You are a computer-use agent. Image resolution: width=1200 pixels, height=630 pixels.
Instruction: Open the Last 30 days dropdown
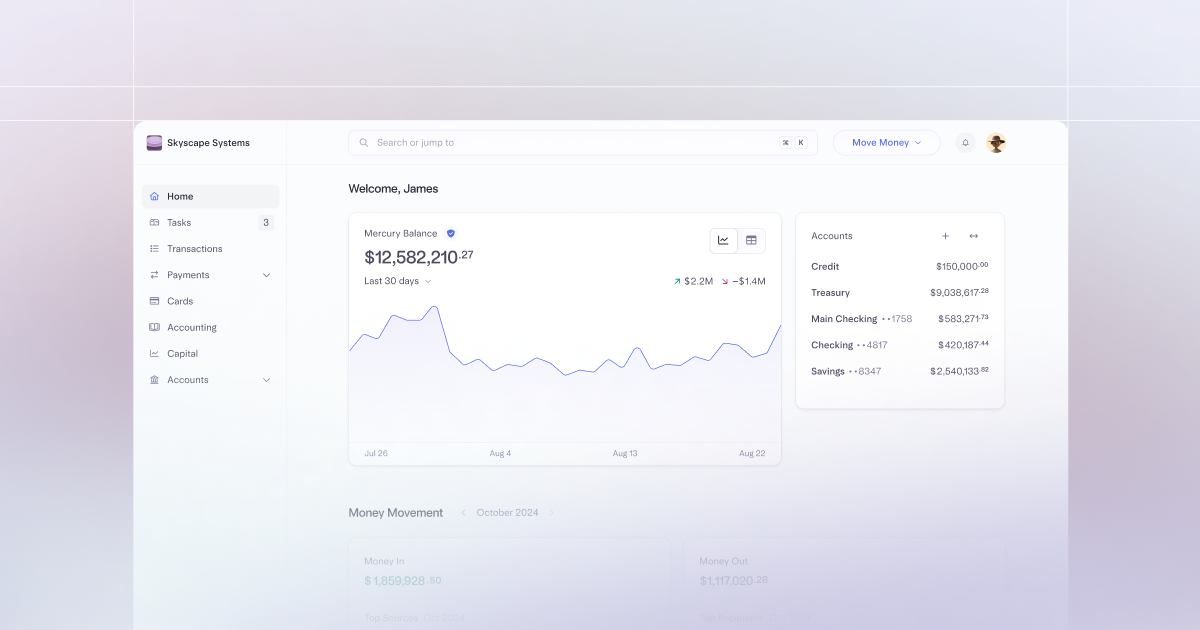tap(398, 281)
